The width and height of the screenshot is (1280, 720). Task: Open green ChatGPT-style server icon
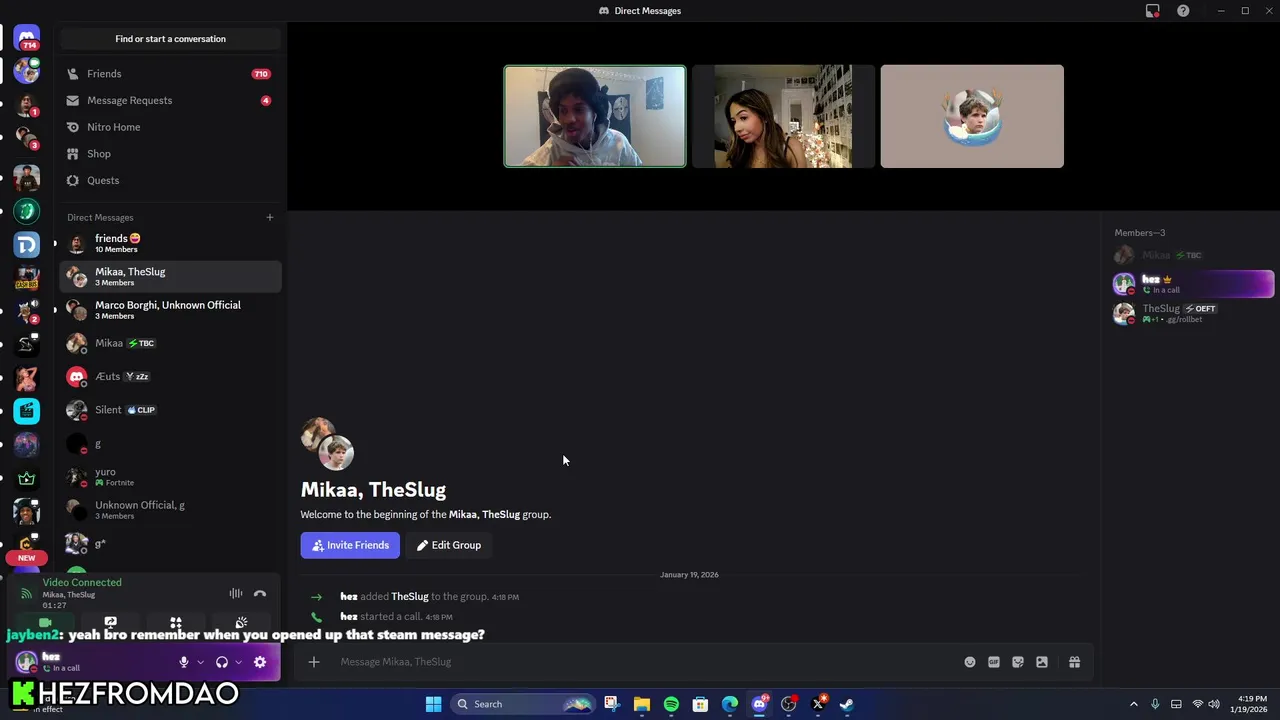pos(27,211)
